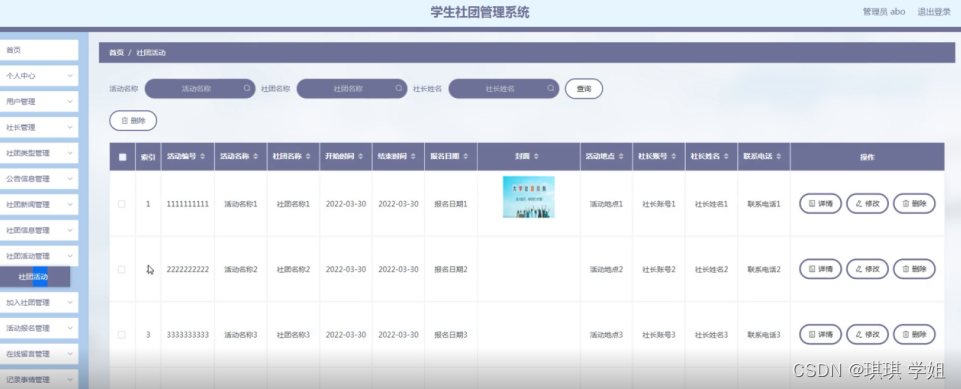Focus the 社长姓名 search input

coord(504,89)
